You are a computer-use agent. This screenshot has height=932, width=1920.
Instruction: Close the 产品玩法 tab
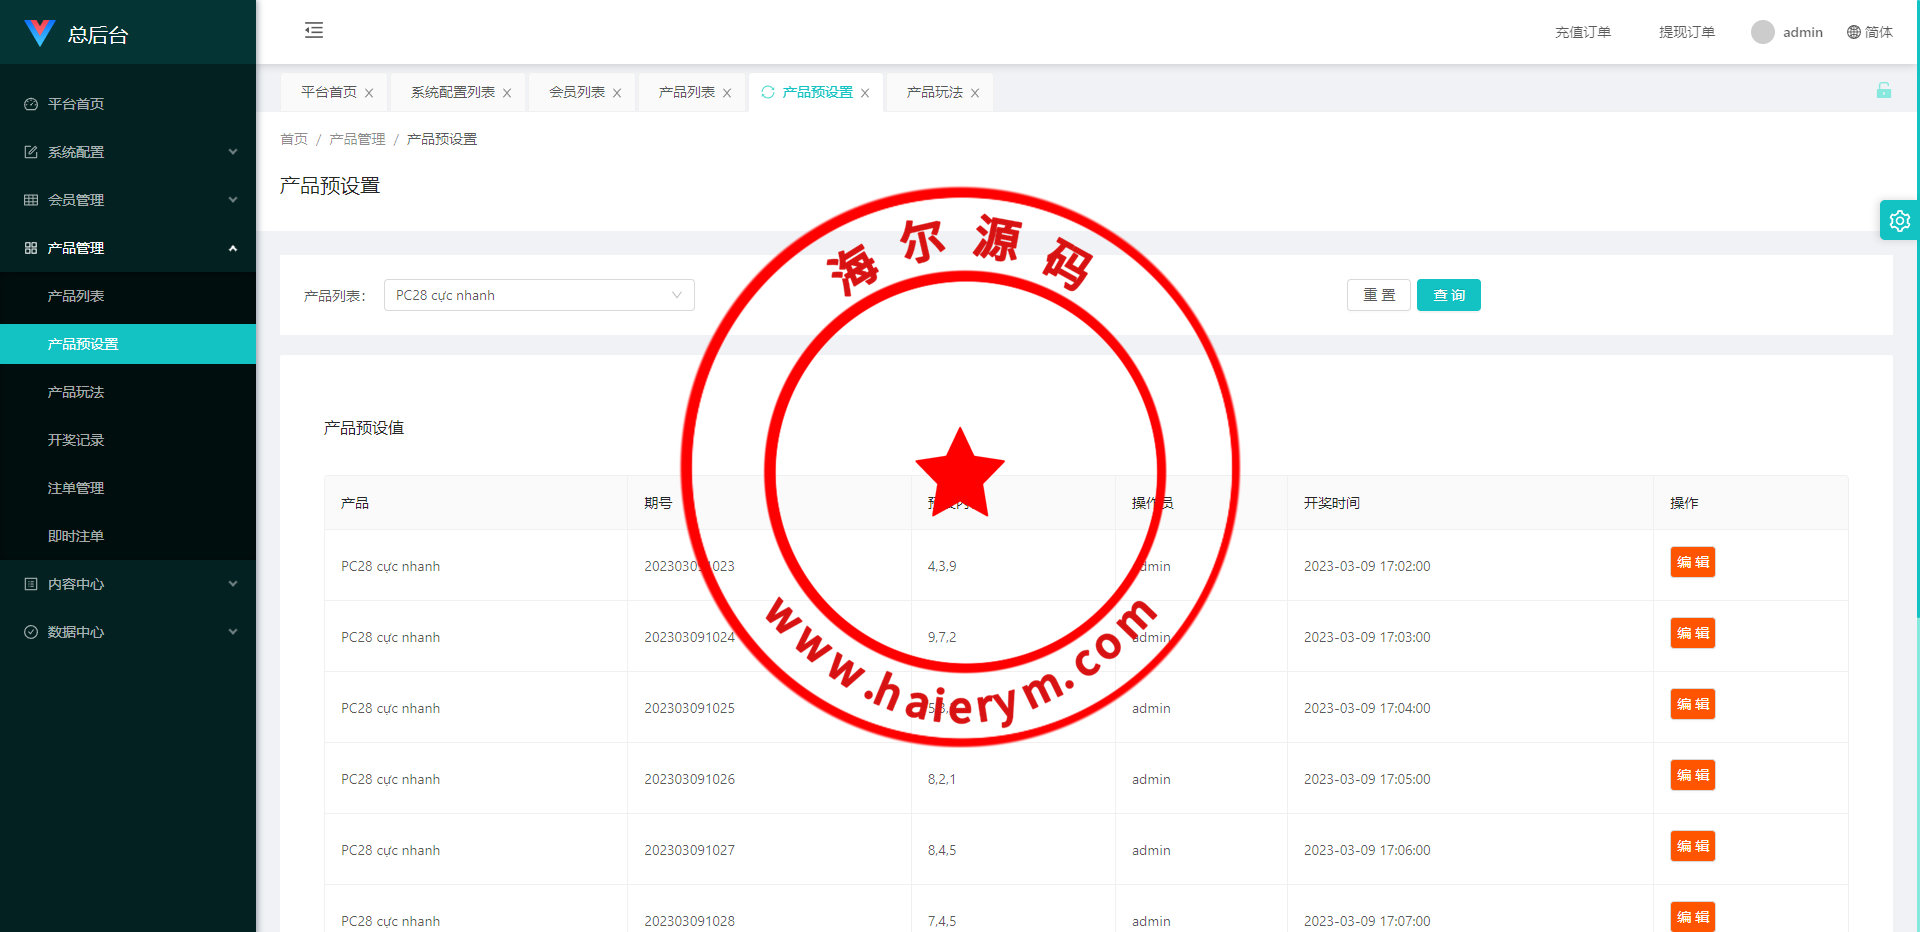975,93
